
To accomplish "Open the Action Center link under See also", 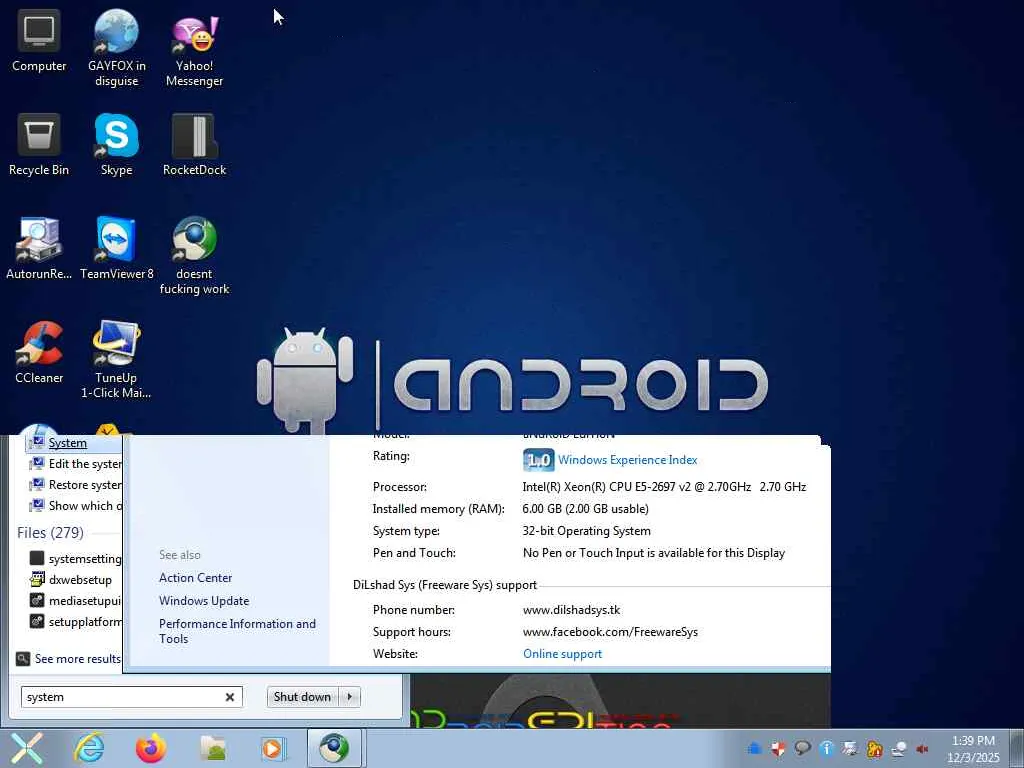I will [x=195, y=578].
